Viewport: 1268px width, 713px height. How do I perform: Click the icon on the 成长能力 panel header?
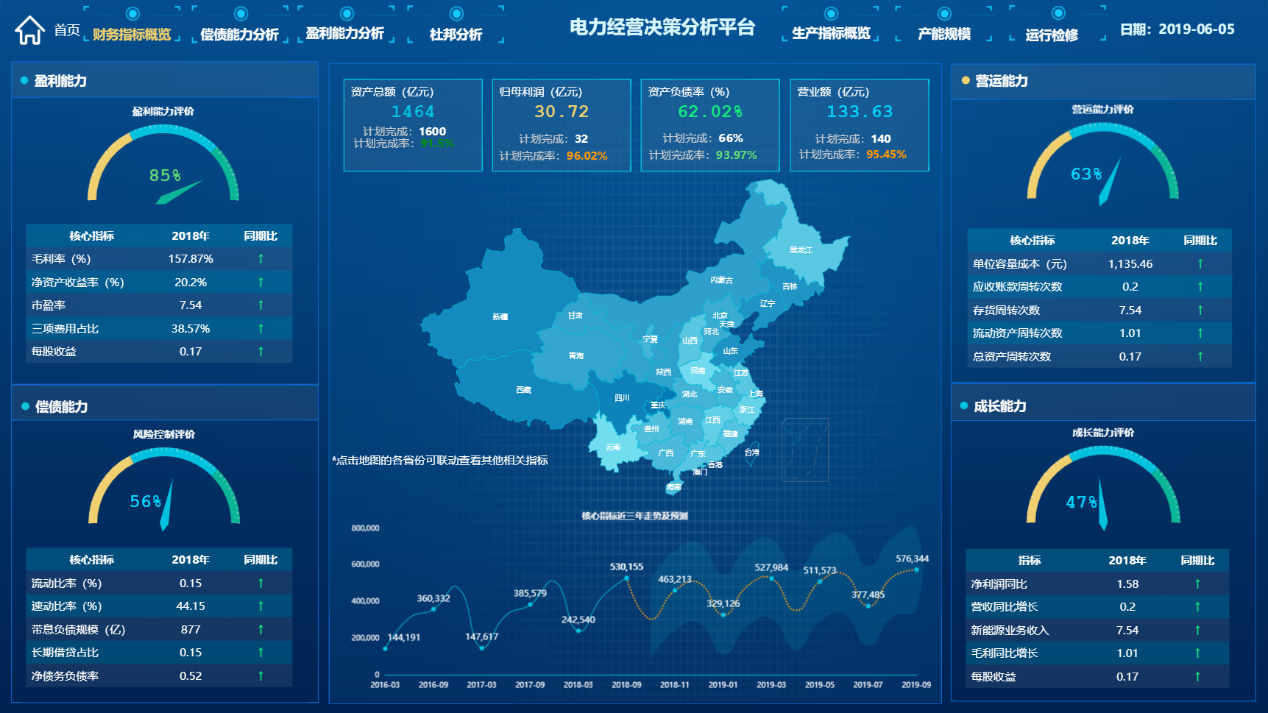(966, 403)
